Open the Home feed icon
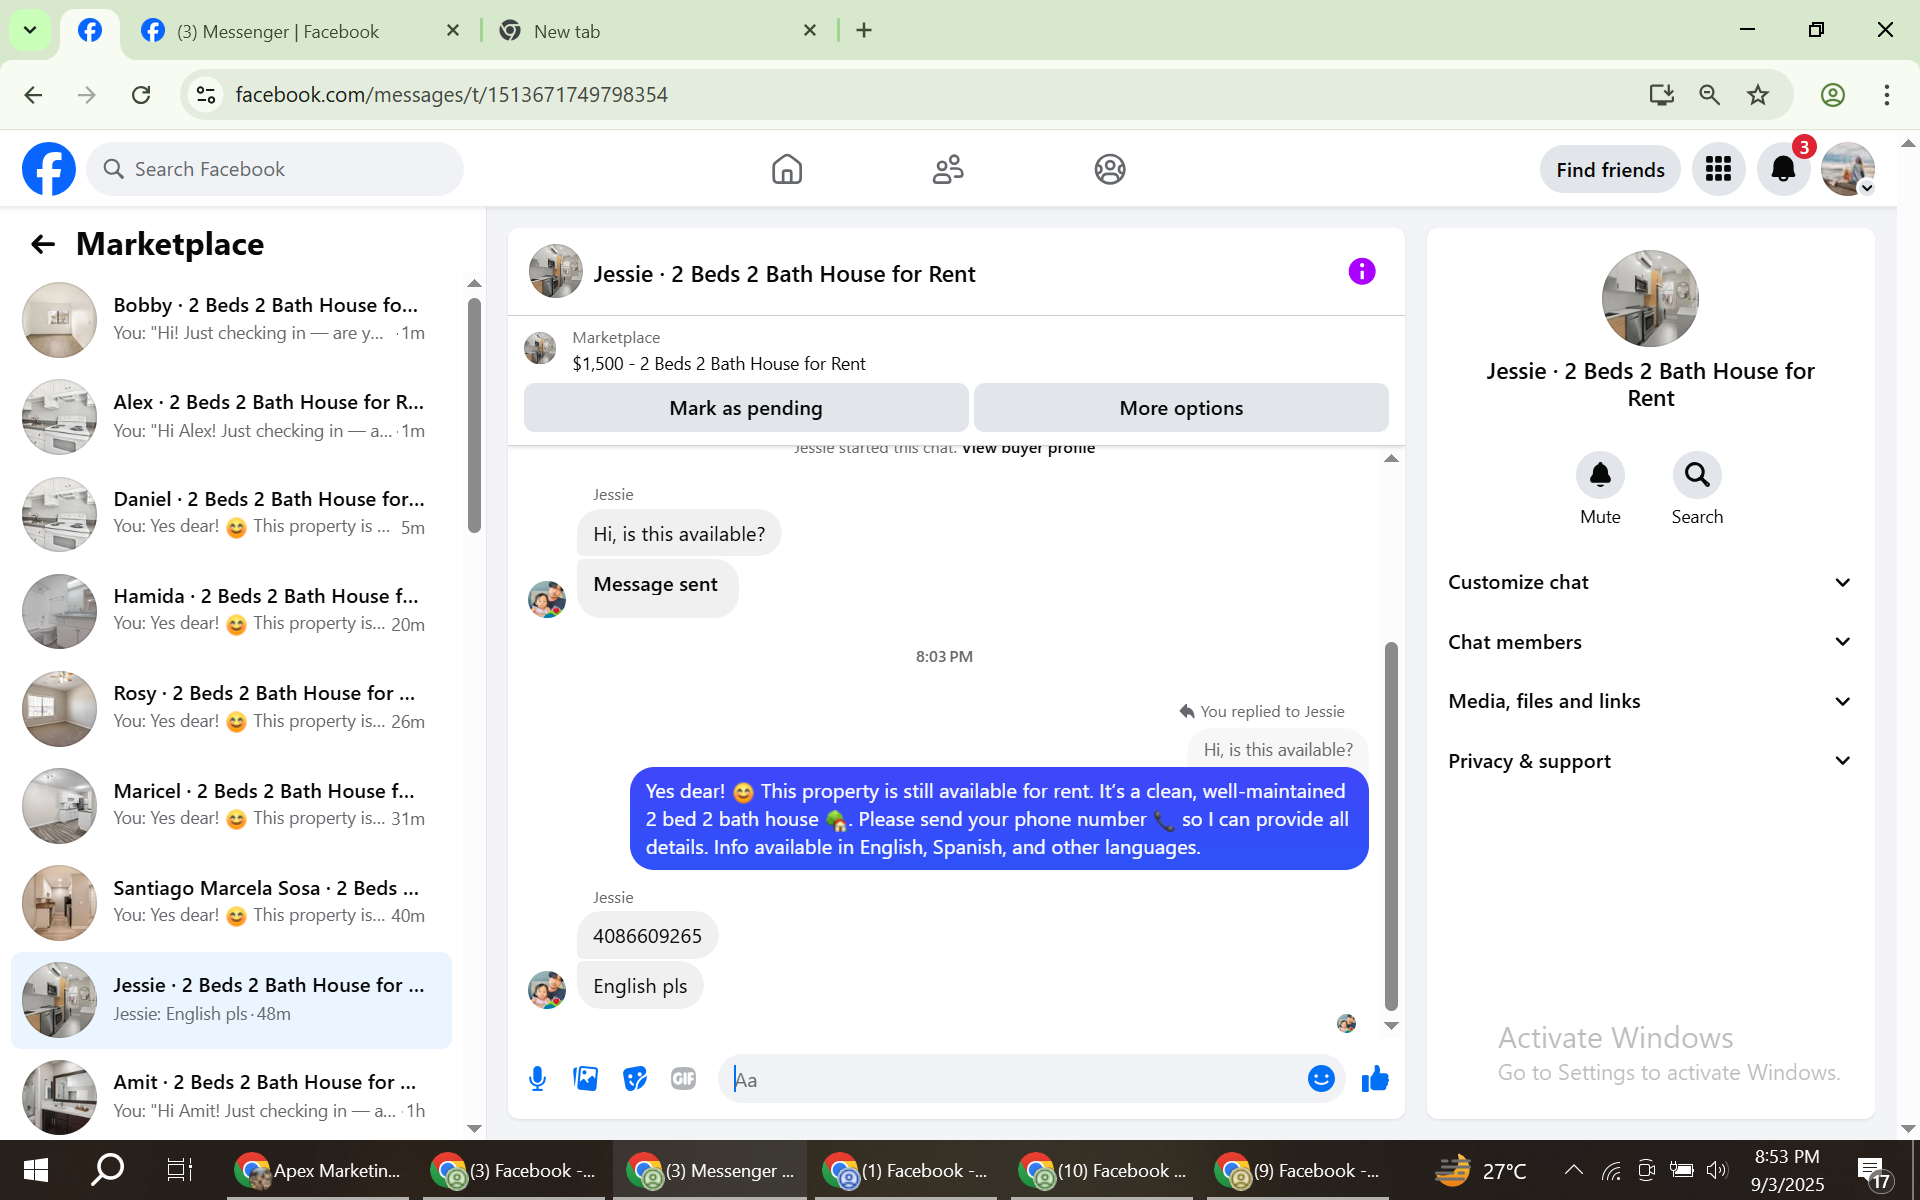 point(787,169)
